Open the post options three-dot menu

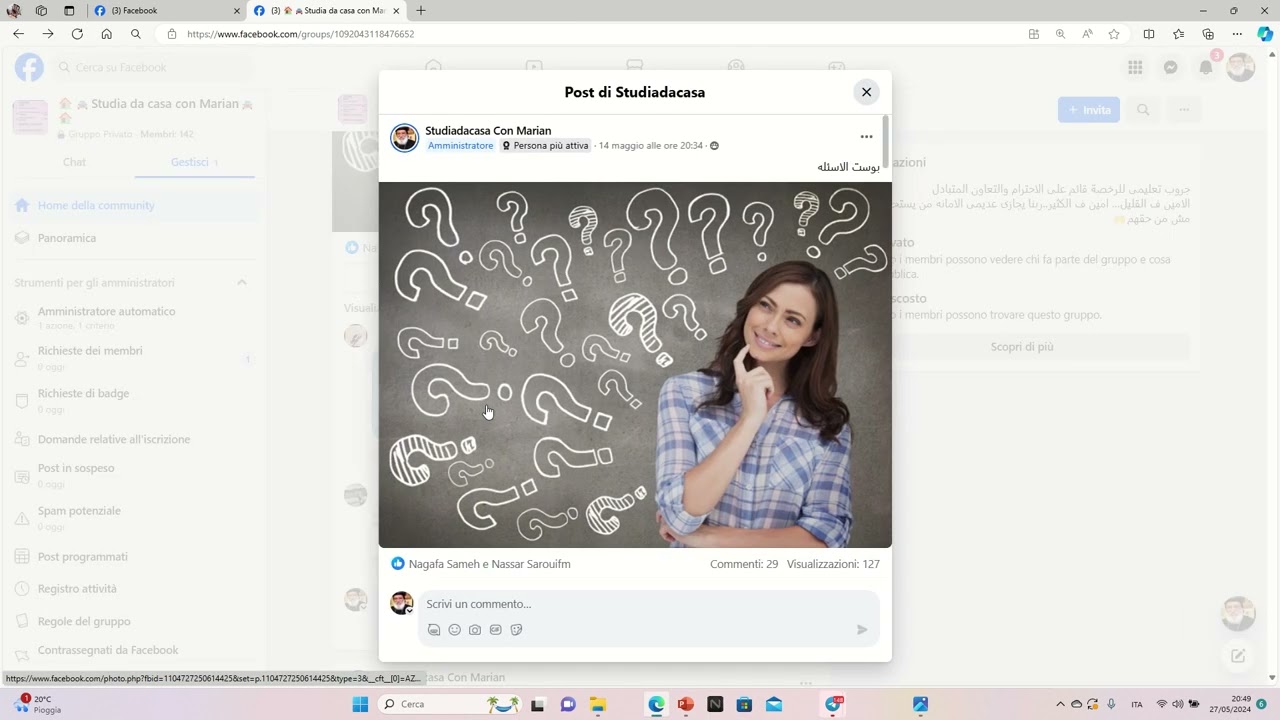(866, 137)
